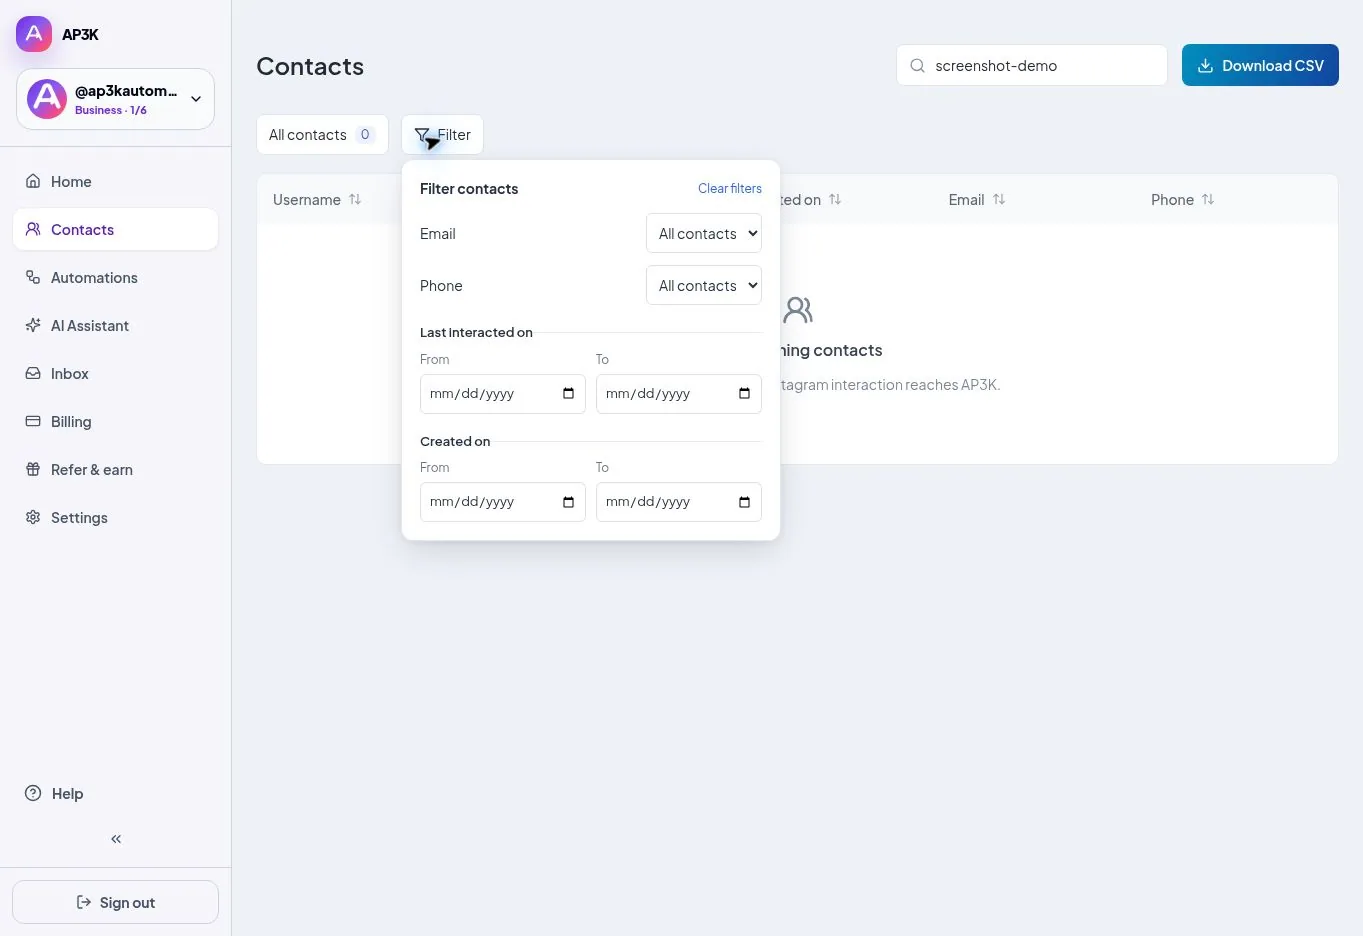Screen dimensions: 1363x936
Task: Open the Contacts sidebar item
Action: 116,229
